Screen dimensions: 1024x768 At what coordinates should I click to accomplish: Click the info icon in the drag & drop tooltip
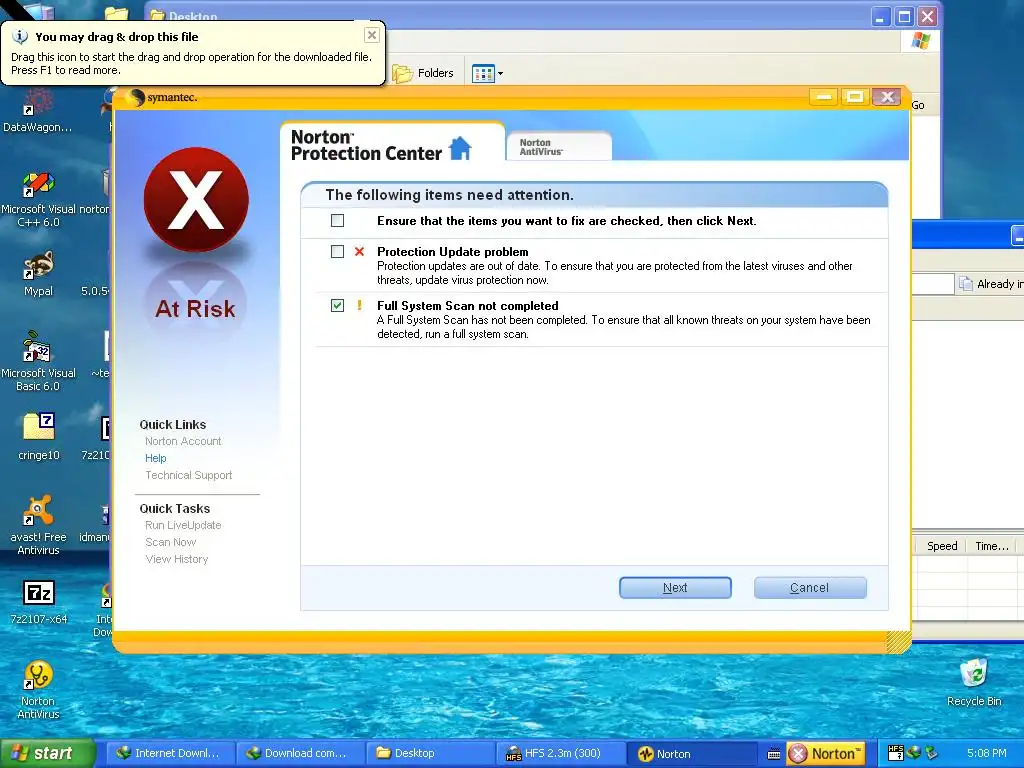coord(20,37)
